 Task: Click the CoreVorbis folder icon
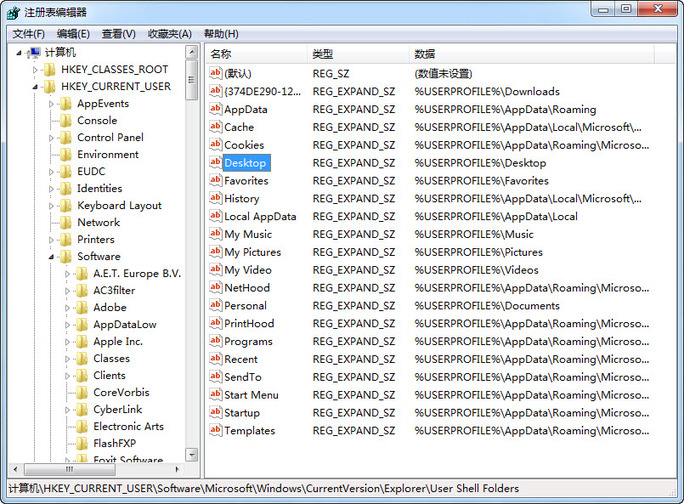pyautogui.click(x=82, y=393)
